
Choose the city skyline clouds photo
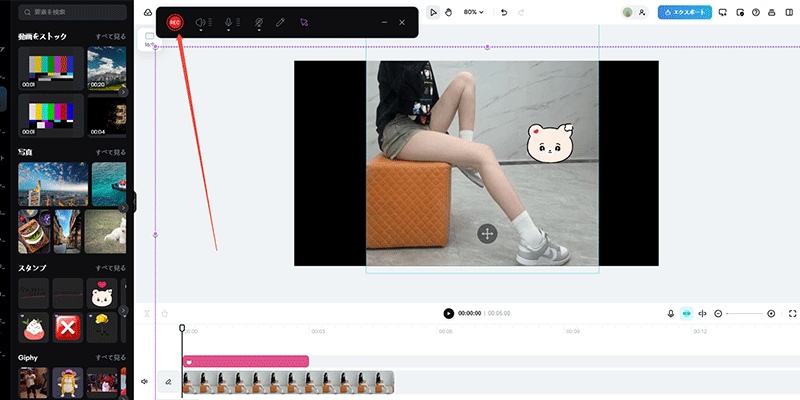pyautogui.click(x=53, y=184)
